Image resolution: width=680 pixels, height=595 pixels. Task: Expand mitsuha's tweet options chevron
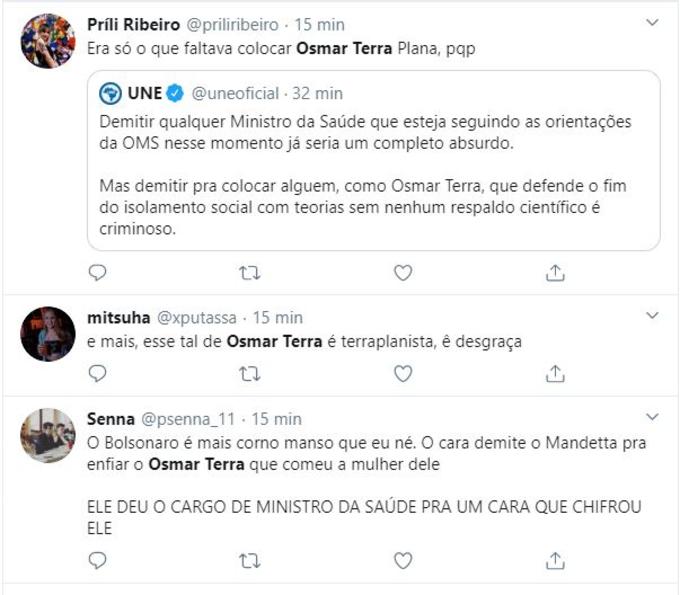[x=652, y=316]
